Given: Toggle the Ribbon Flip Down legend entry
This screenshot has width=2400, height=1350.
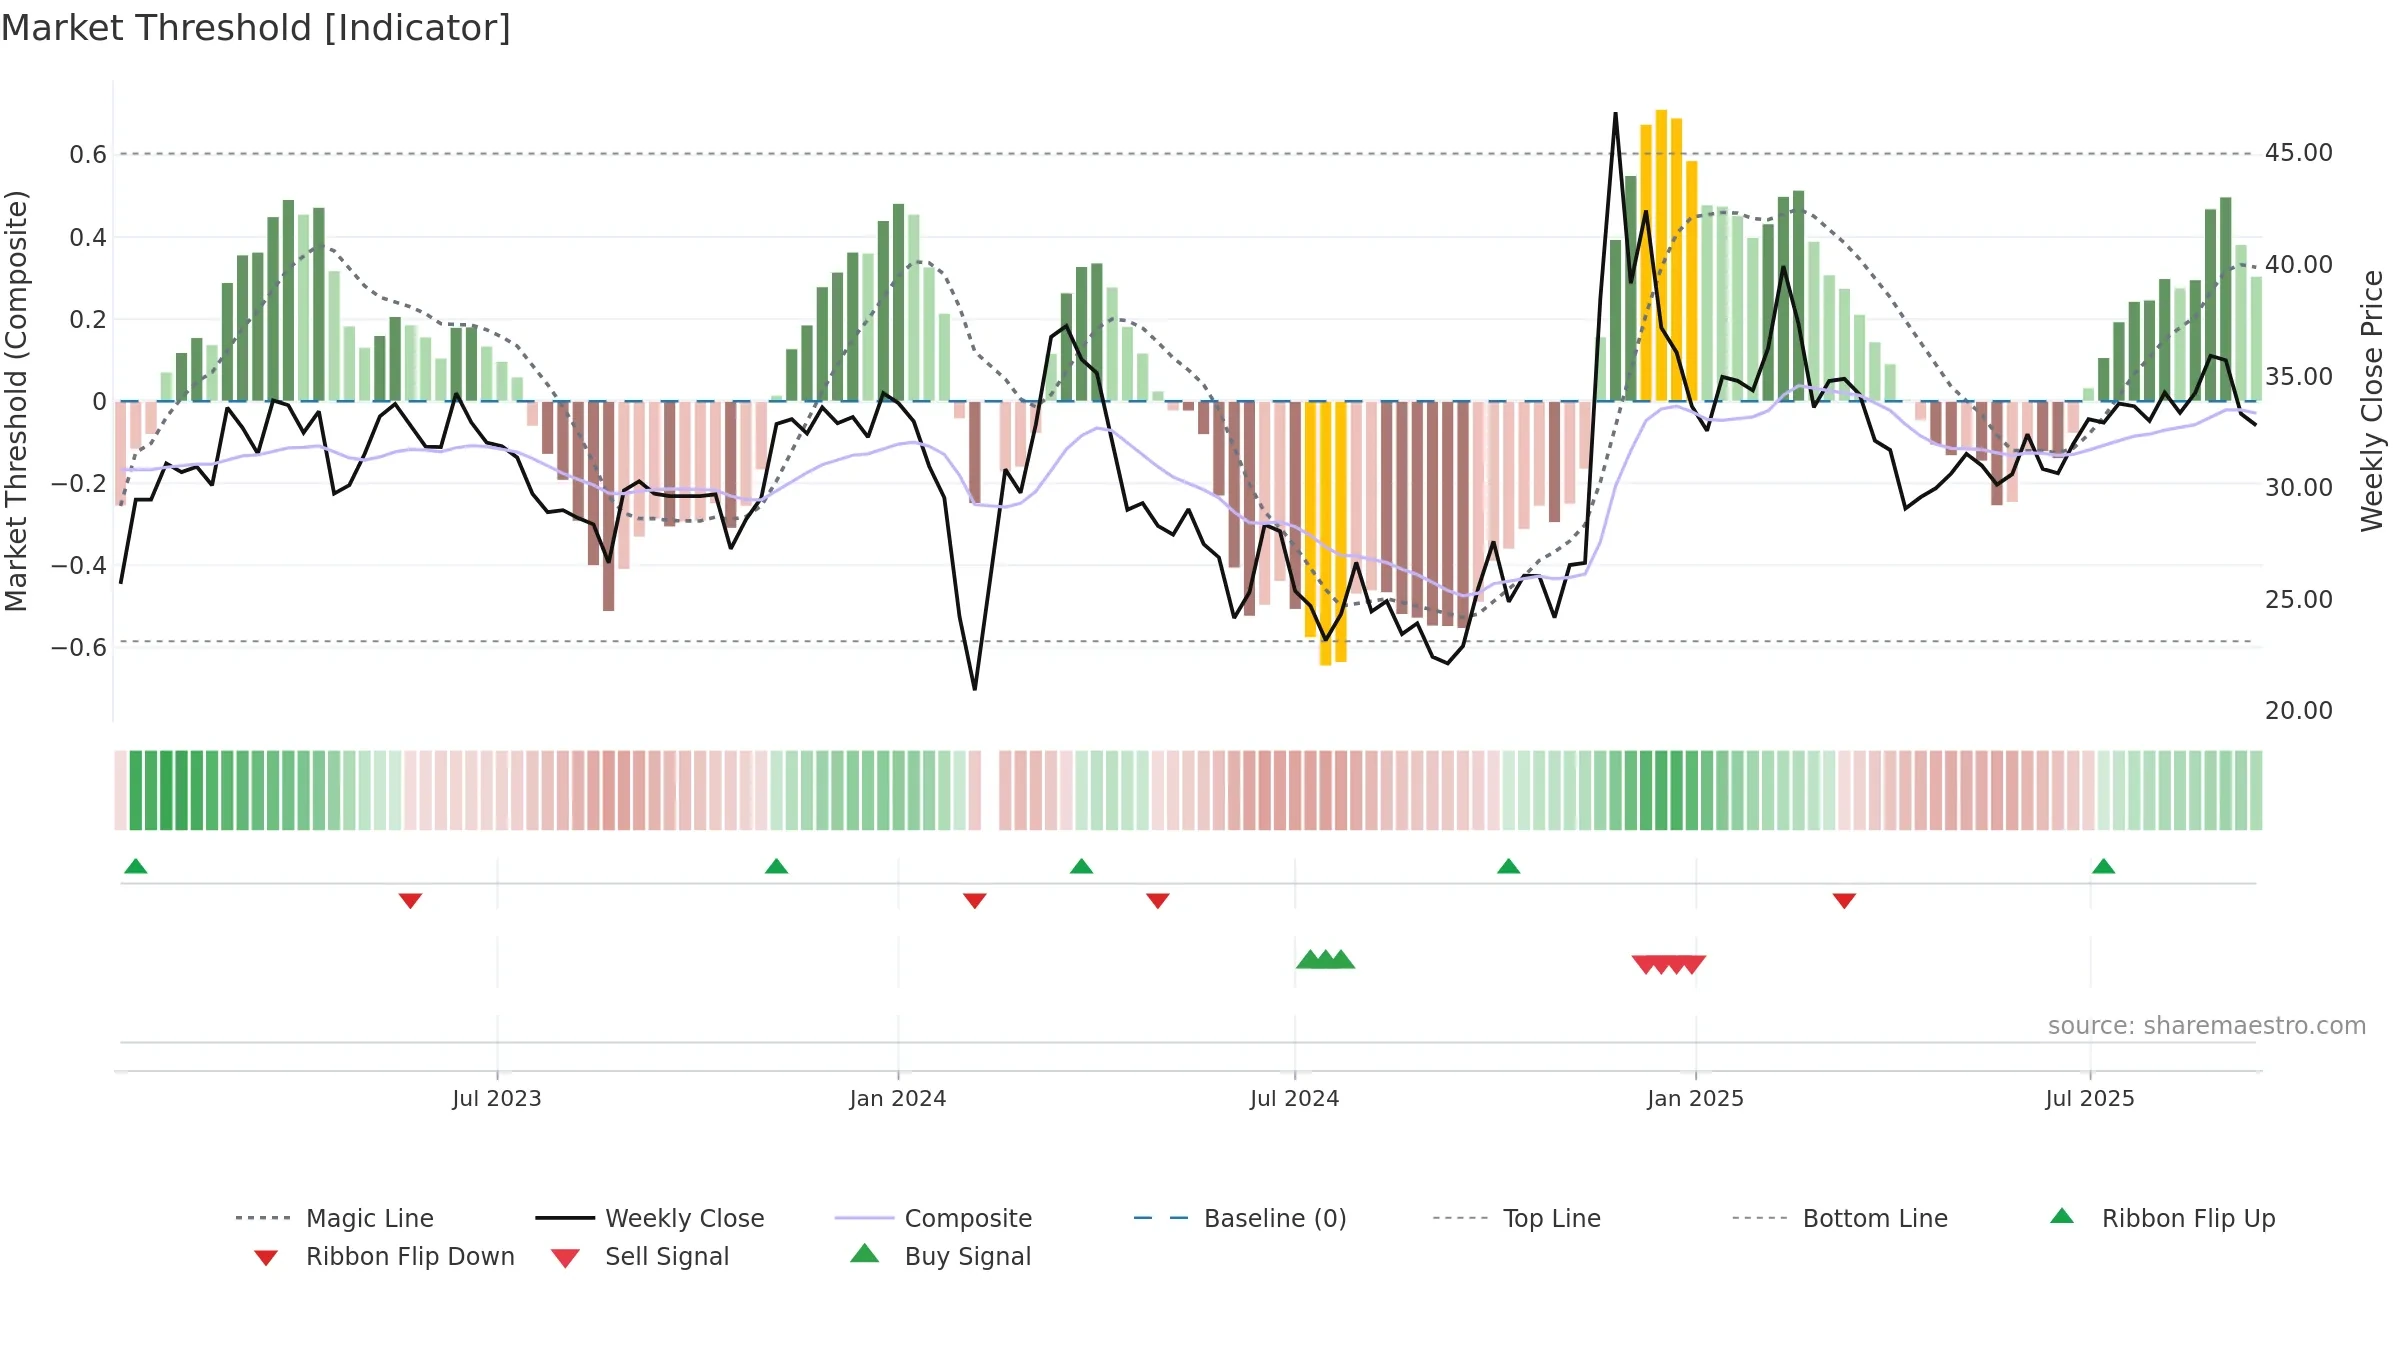Looking at the screenshot, I should 383,1256.
